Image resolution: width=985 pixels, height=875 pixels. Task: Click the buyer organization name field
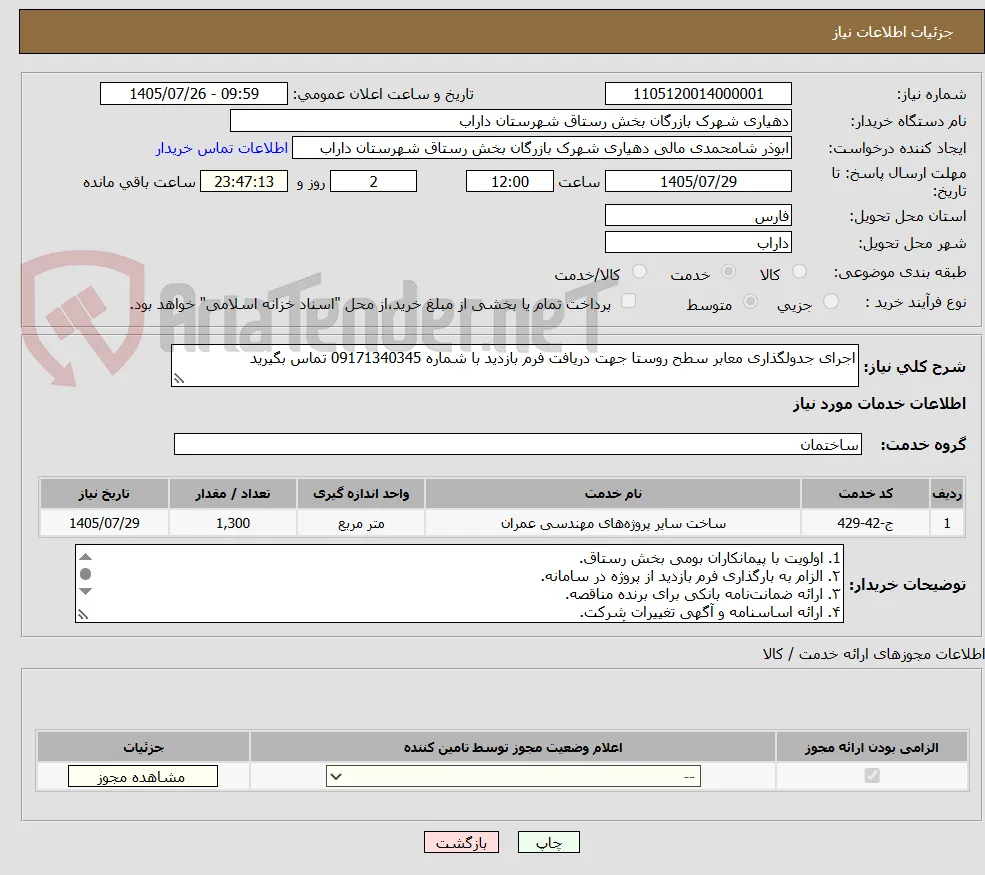click(511, 121)
